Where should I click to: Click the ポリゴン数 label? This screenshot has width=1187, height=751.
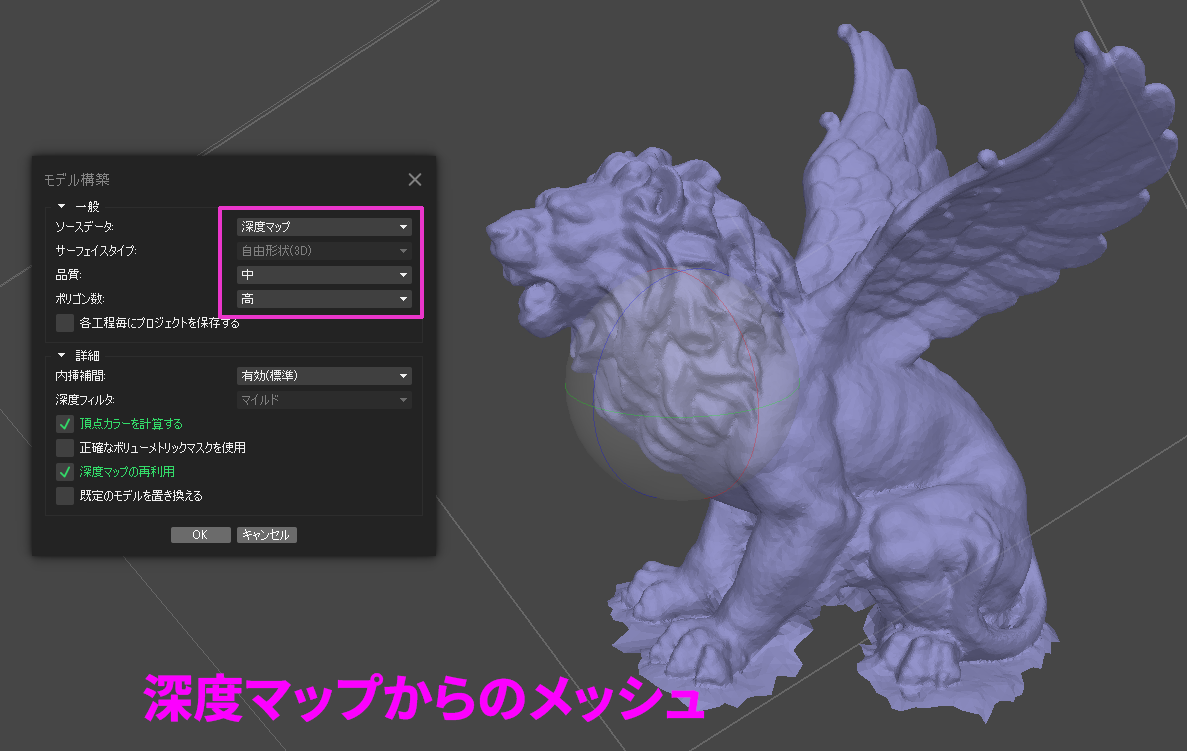coord(79,299)
